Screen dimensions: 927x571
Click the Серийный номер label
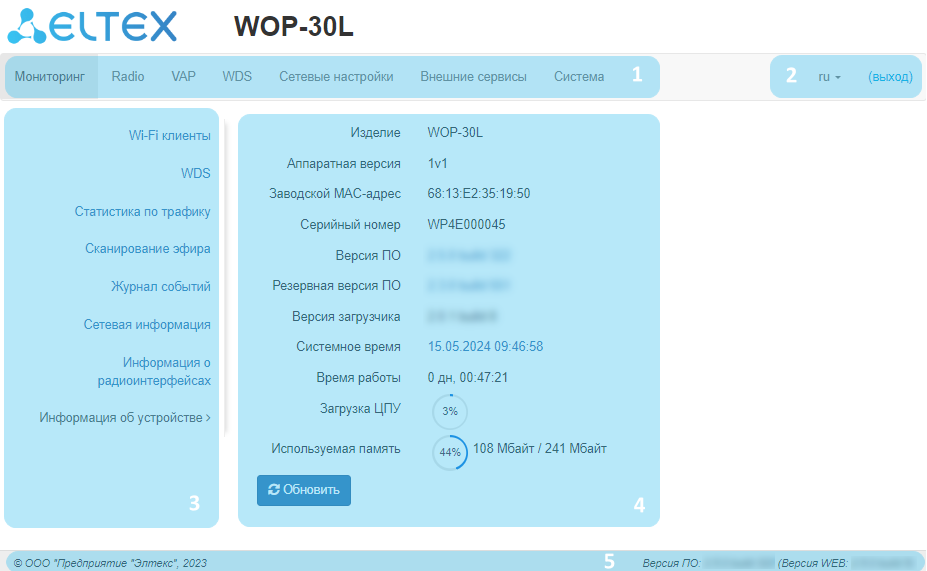(350, 225)
